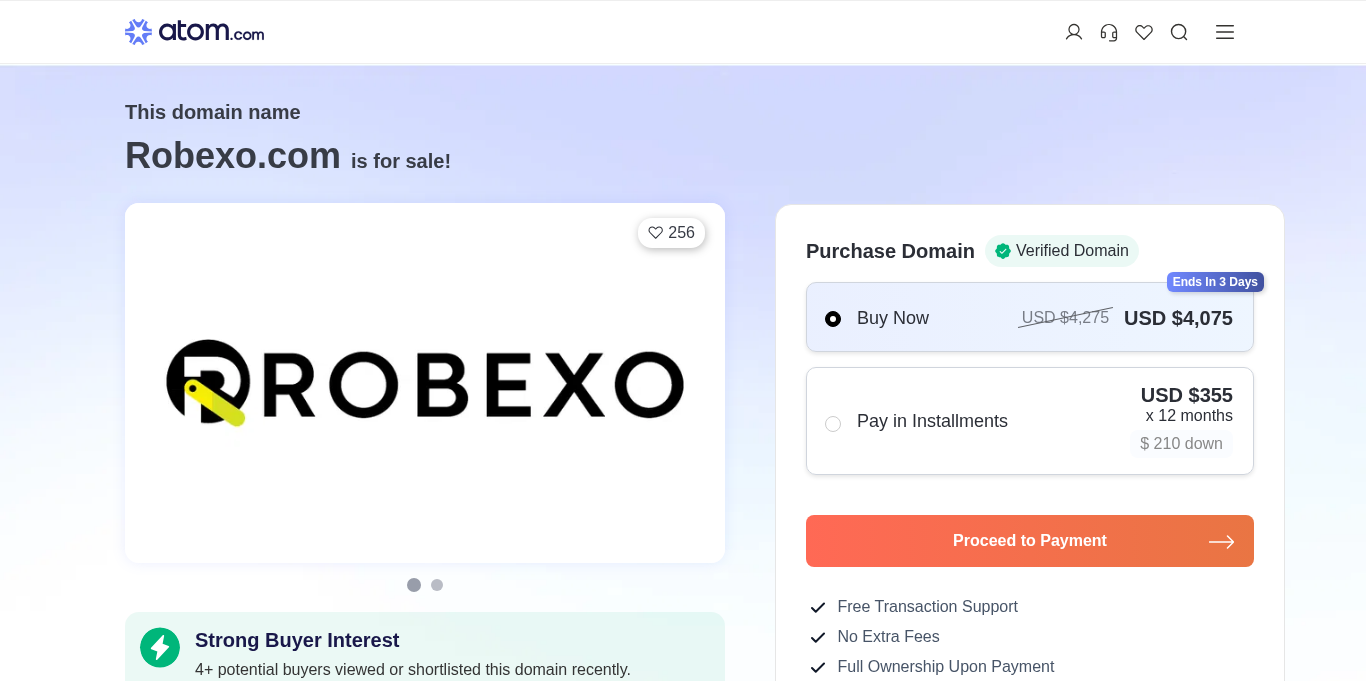Select the Pay in Installments radio button

(x=833, y=424)
